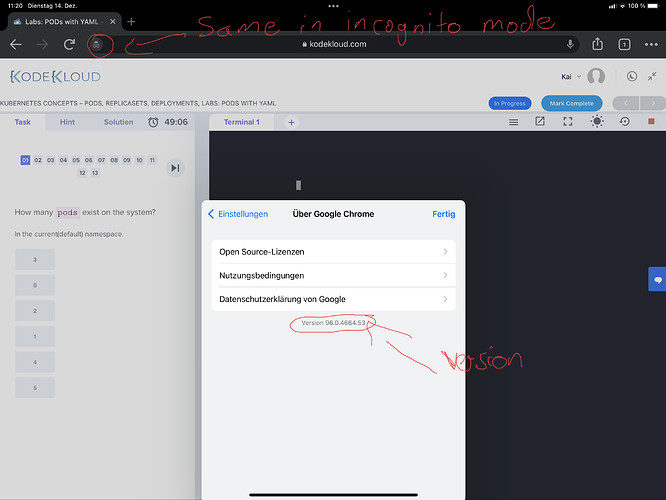Choose answer option 4

click(35, 362)
